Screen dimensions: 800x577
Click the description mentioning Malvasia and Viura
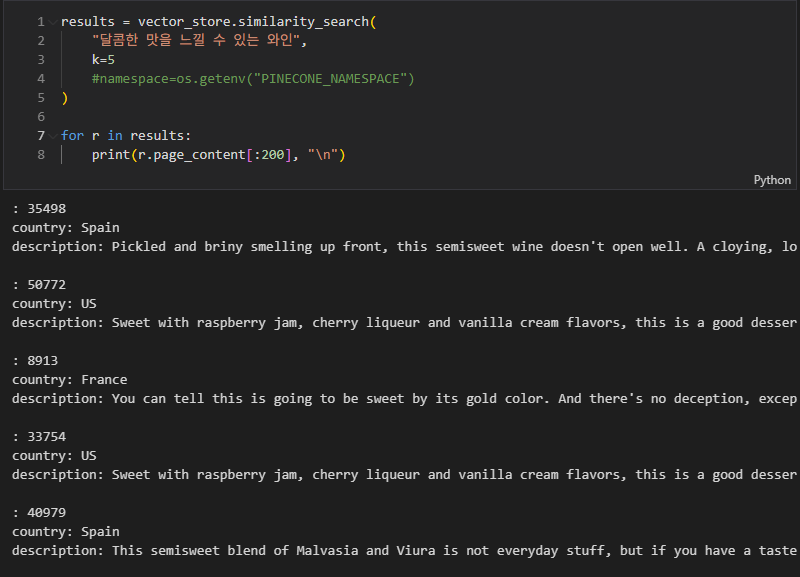point(404,551)
